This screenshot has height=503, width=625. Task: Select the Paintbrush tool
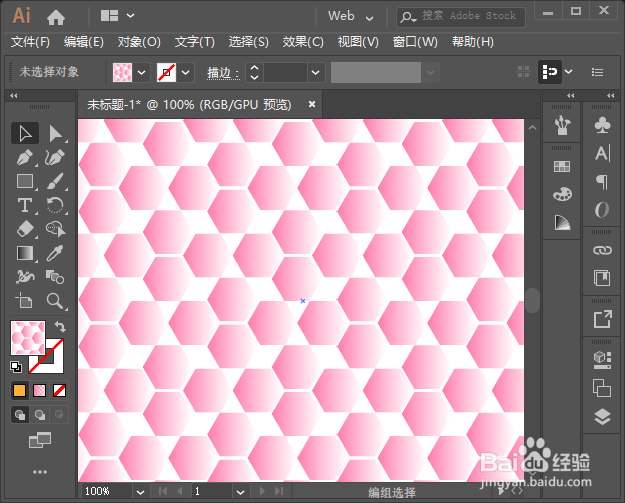(55, 181)
